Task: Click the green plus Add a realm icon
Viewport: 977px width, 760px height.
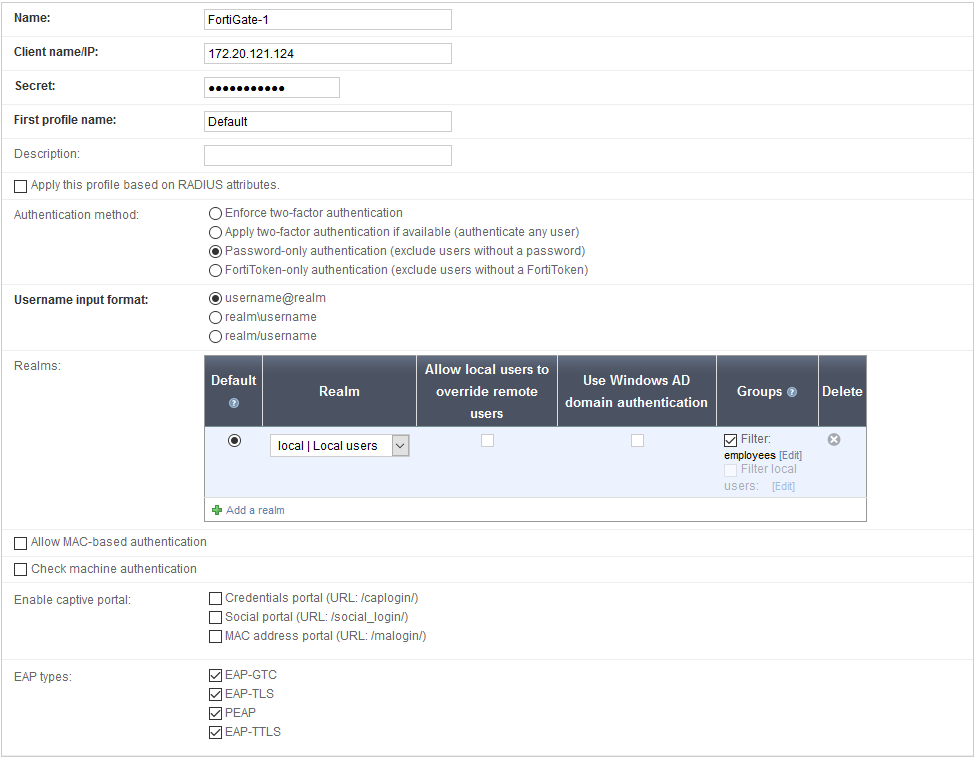Action: pos(217,510)
